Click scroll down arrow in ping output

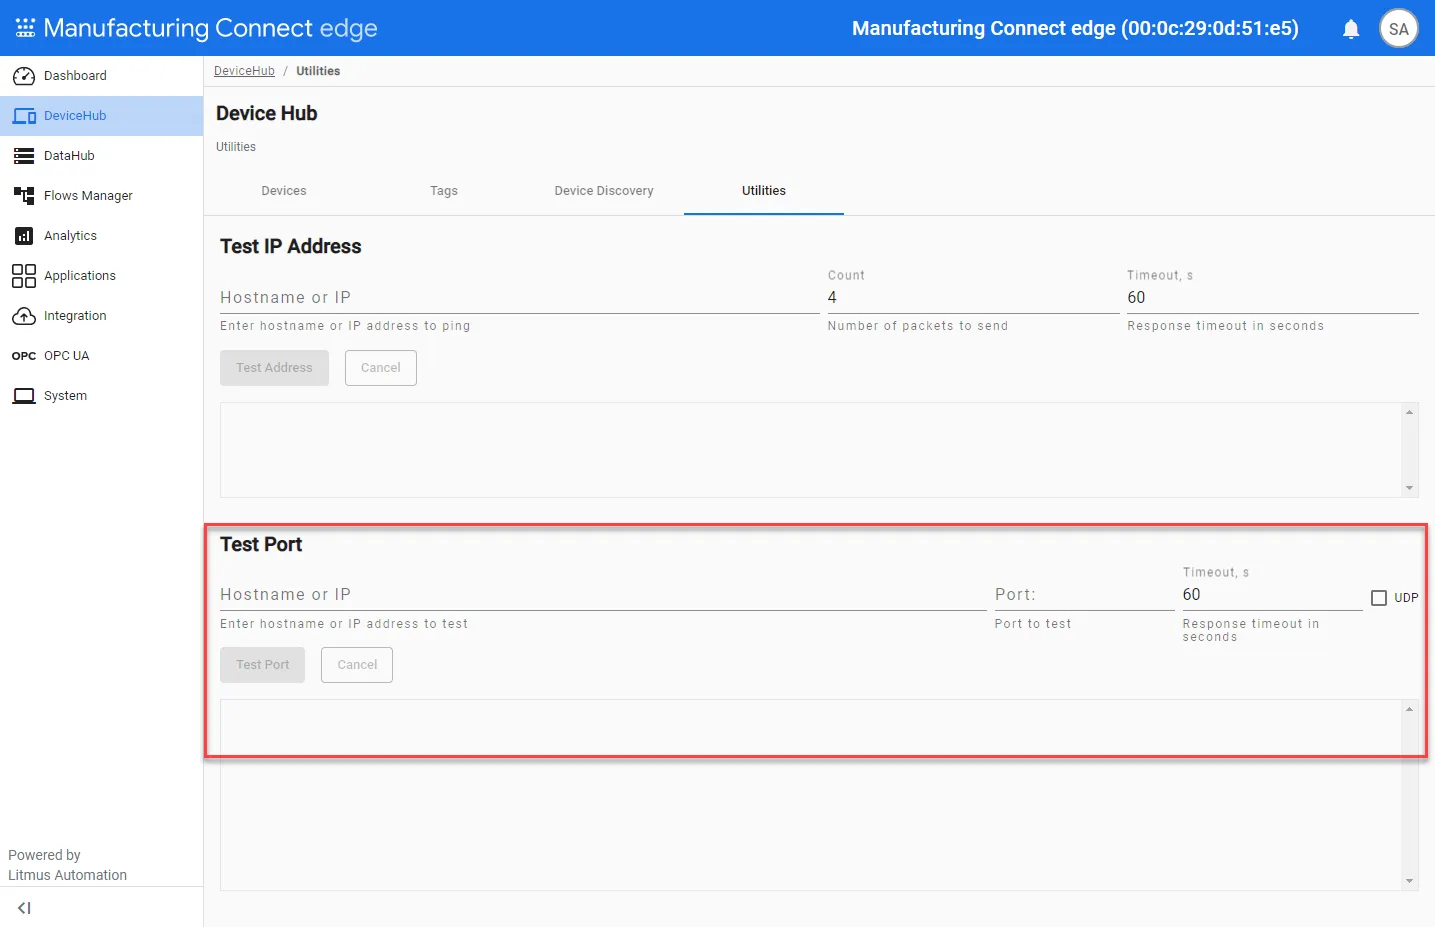tap(1410, 488)
